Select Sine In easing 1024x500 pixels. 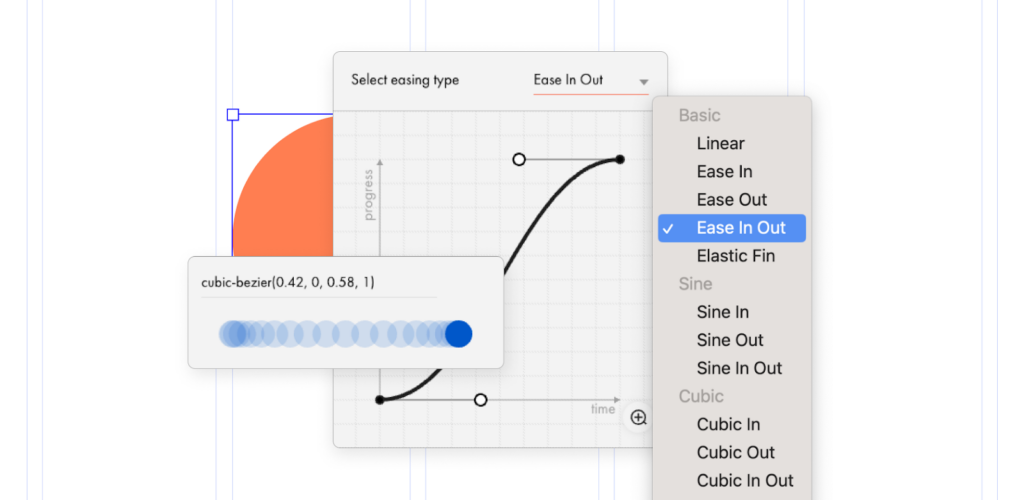722,312
